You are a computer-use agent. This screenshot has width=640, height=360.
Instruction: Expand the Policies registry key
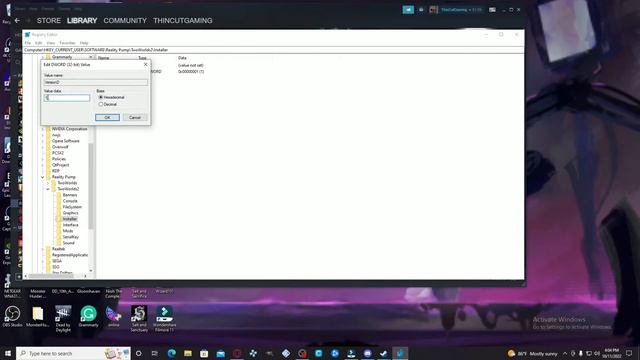point(42,159)
